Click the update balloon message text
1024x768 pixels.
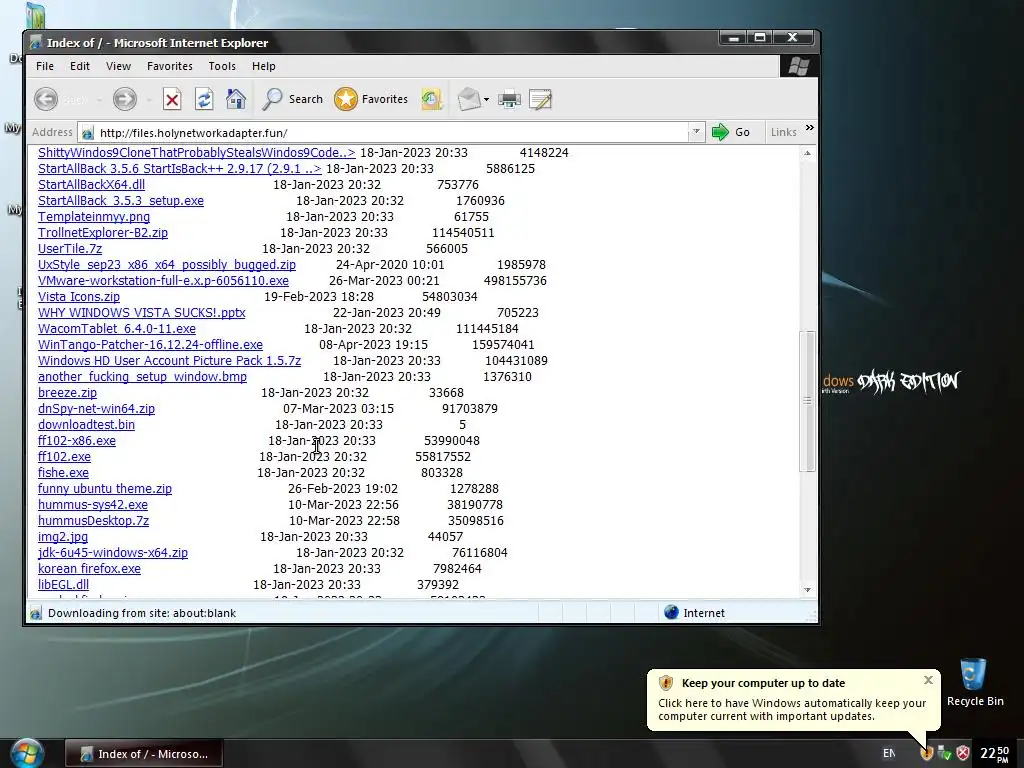tap(792, 710)
